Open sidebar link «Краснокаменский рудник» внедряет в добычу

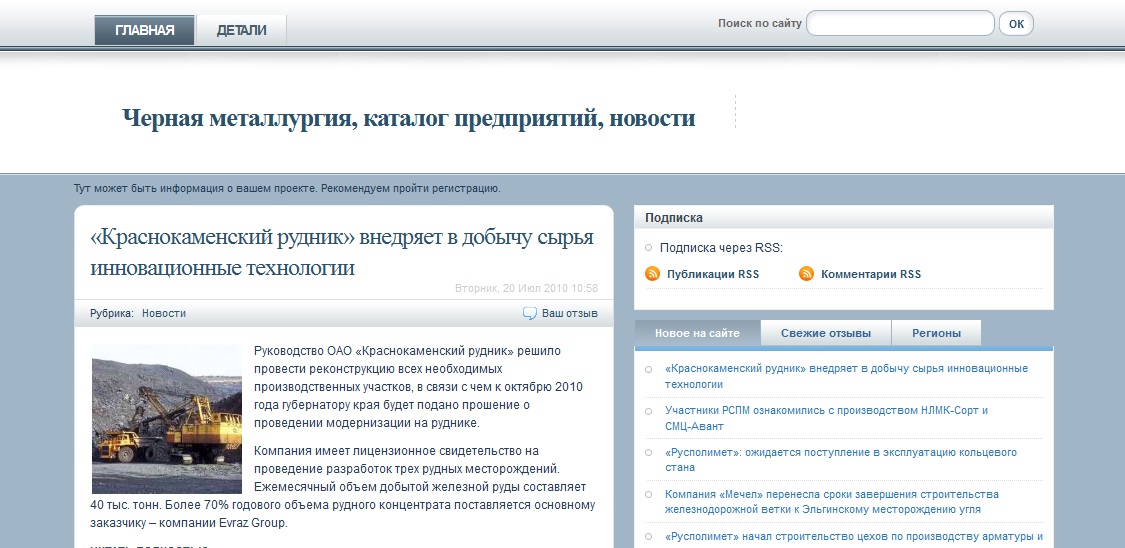pos(846,376)
